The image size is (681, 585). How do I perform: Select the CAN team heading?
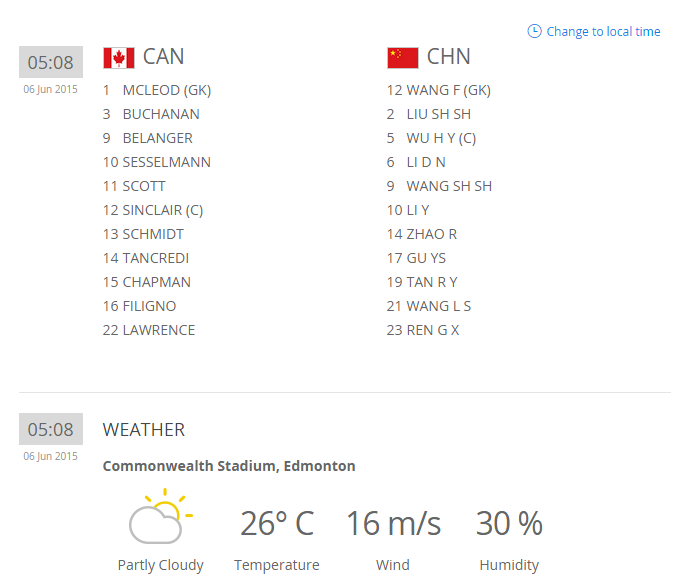coord(164,56)
